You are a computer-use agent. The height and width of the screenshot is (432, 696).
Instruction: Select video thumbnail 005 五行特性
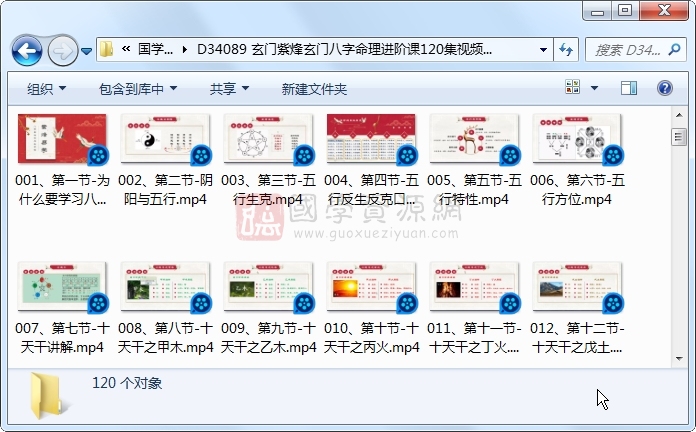[474, 139]
